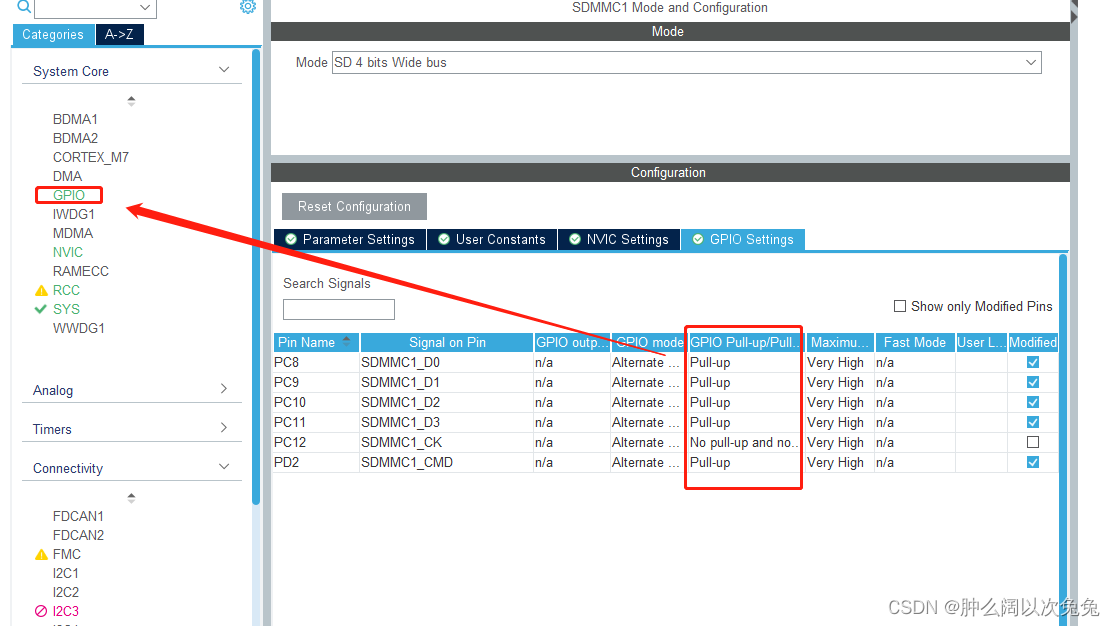This screenshot has height=626, width=1115.
Task: Click PC12 'No pull-up and no...' cell
Action: 744,442
